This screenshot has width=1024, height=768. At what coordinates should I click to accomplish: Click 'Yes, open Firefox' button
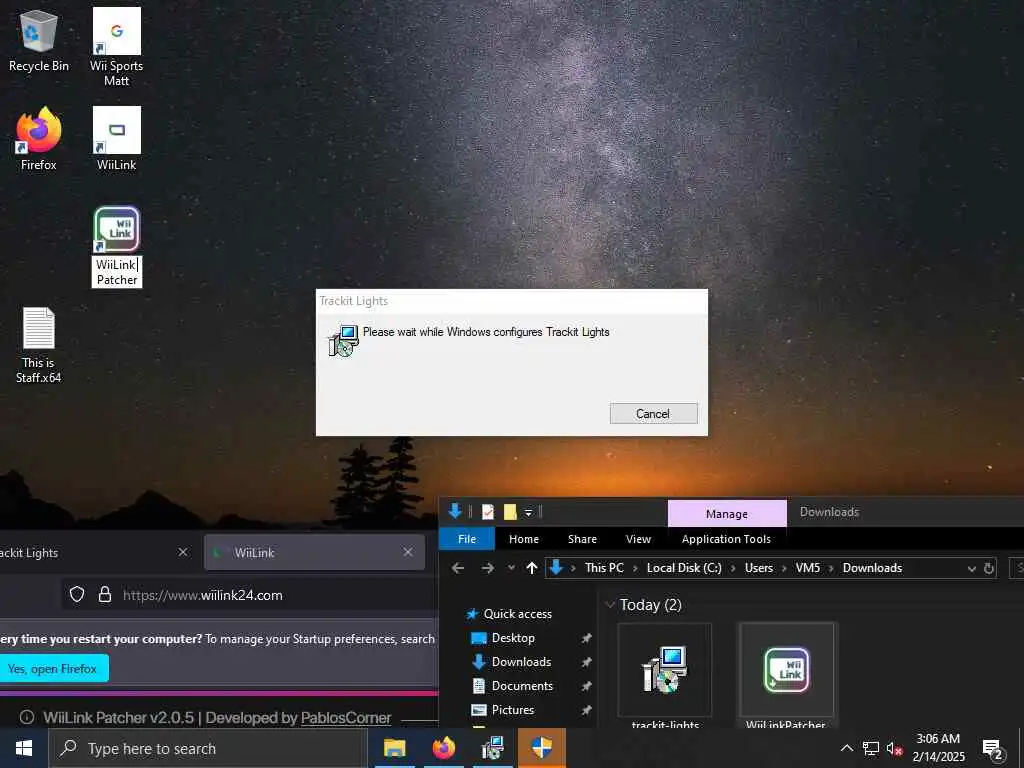click(x=54, y=669)
